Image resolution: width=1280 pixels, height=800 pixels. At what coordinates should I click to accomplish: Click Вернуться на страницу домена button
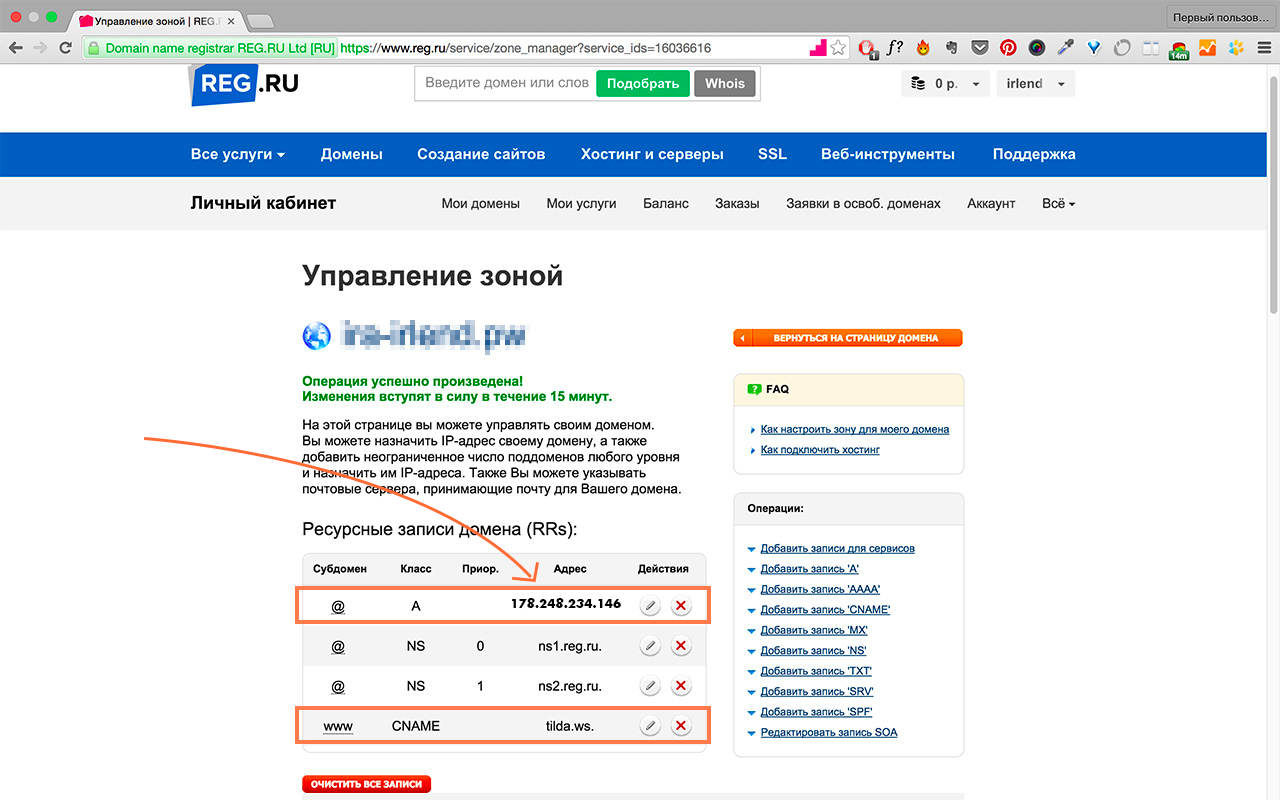(x=848, y=338)
